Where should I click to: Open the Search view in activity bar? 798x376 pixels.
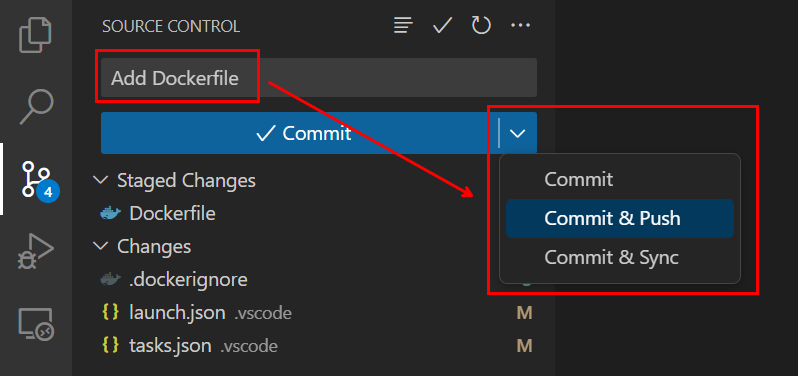pos(36,107)
